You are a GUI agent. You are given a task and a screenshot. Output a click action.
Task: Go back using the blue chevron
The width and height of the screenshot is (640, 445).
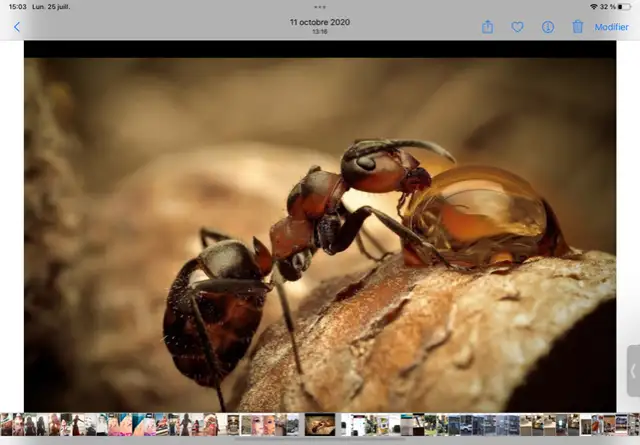(17, 27)
